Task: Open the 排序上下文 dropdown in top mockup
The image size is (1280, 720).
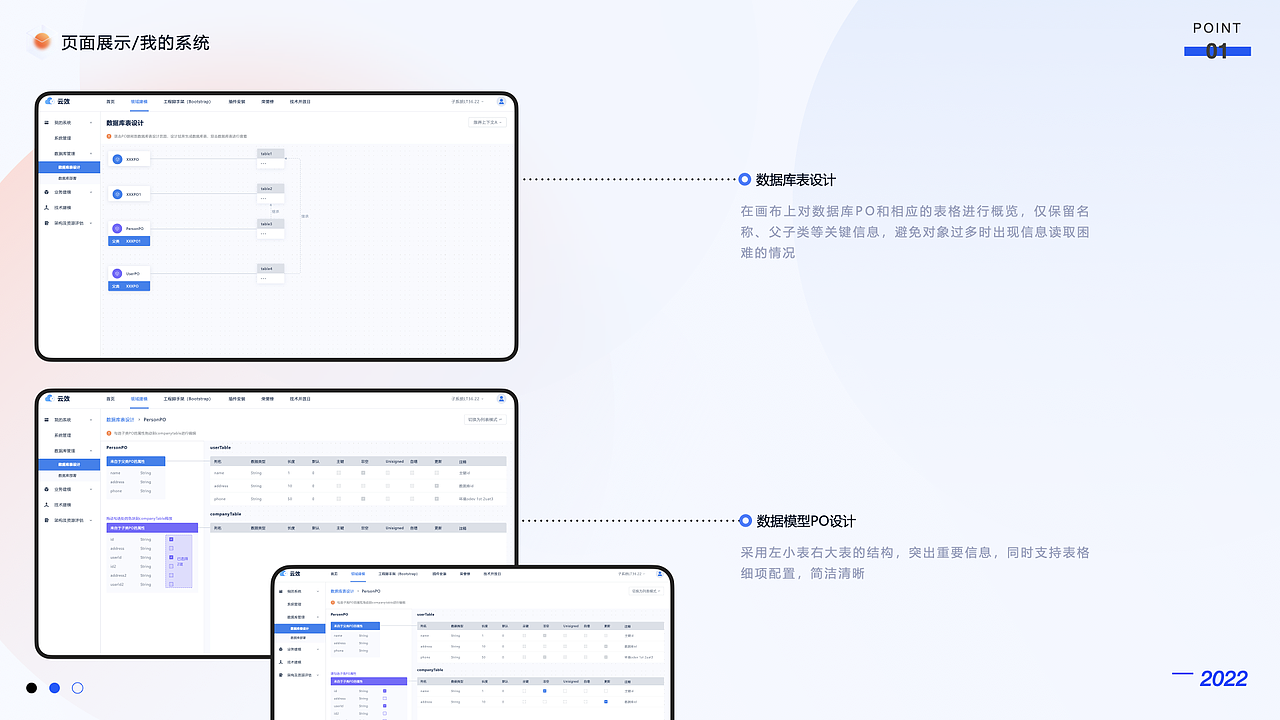Action: tap(488, 122)
